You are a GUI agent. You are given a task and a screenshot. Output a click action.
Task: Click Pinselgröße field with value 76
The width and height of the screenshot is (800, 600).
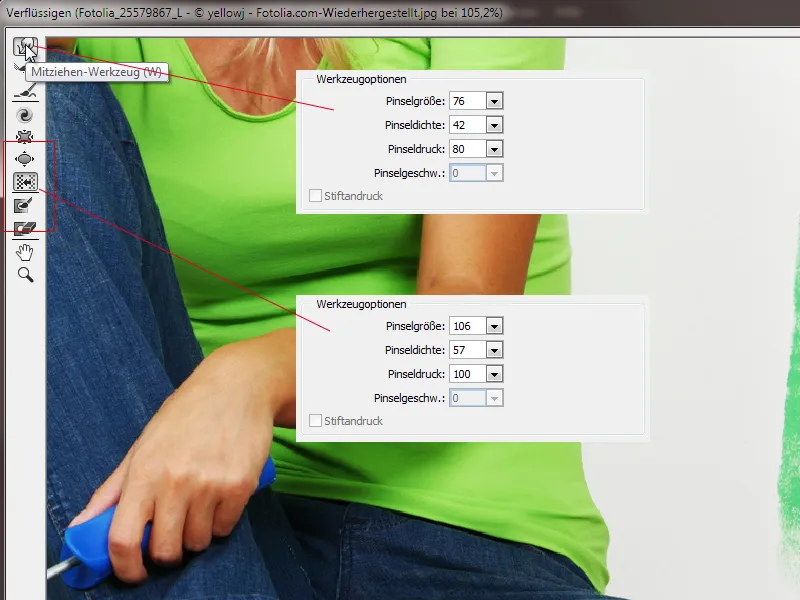point(468,101)
